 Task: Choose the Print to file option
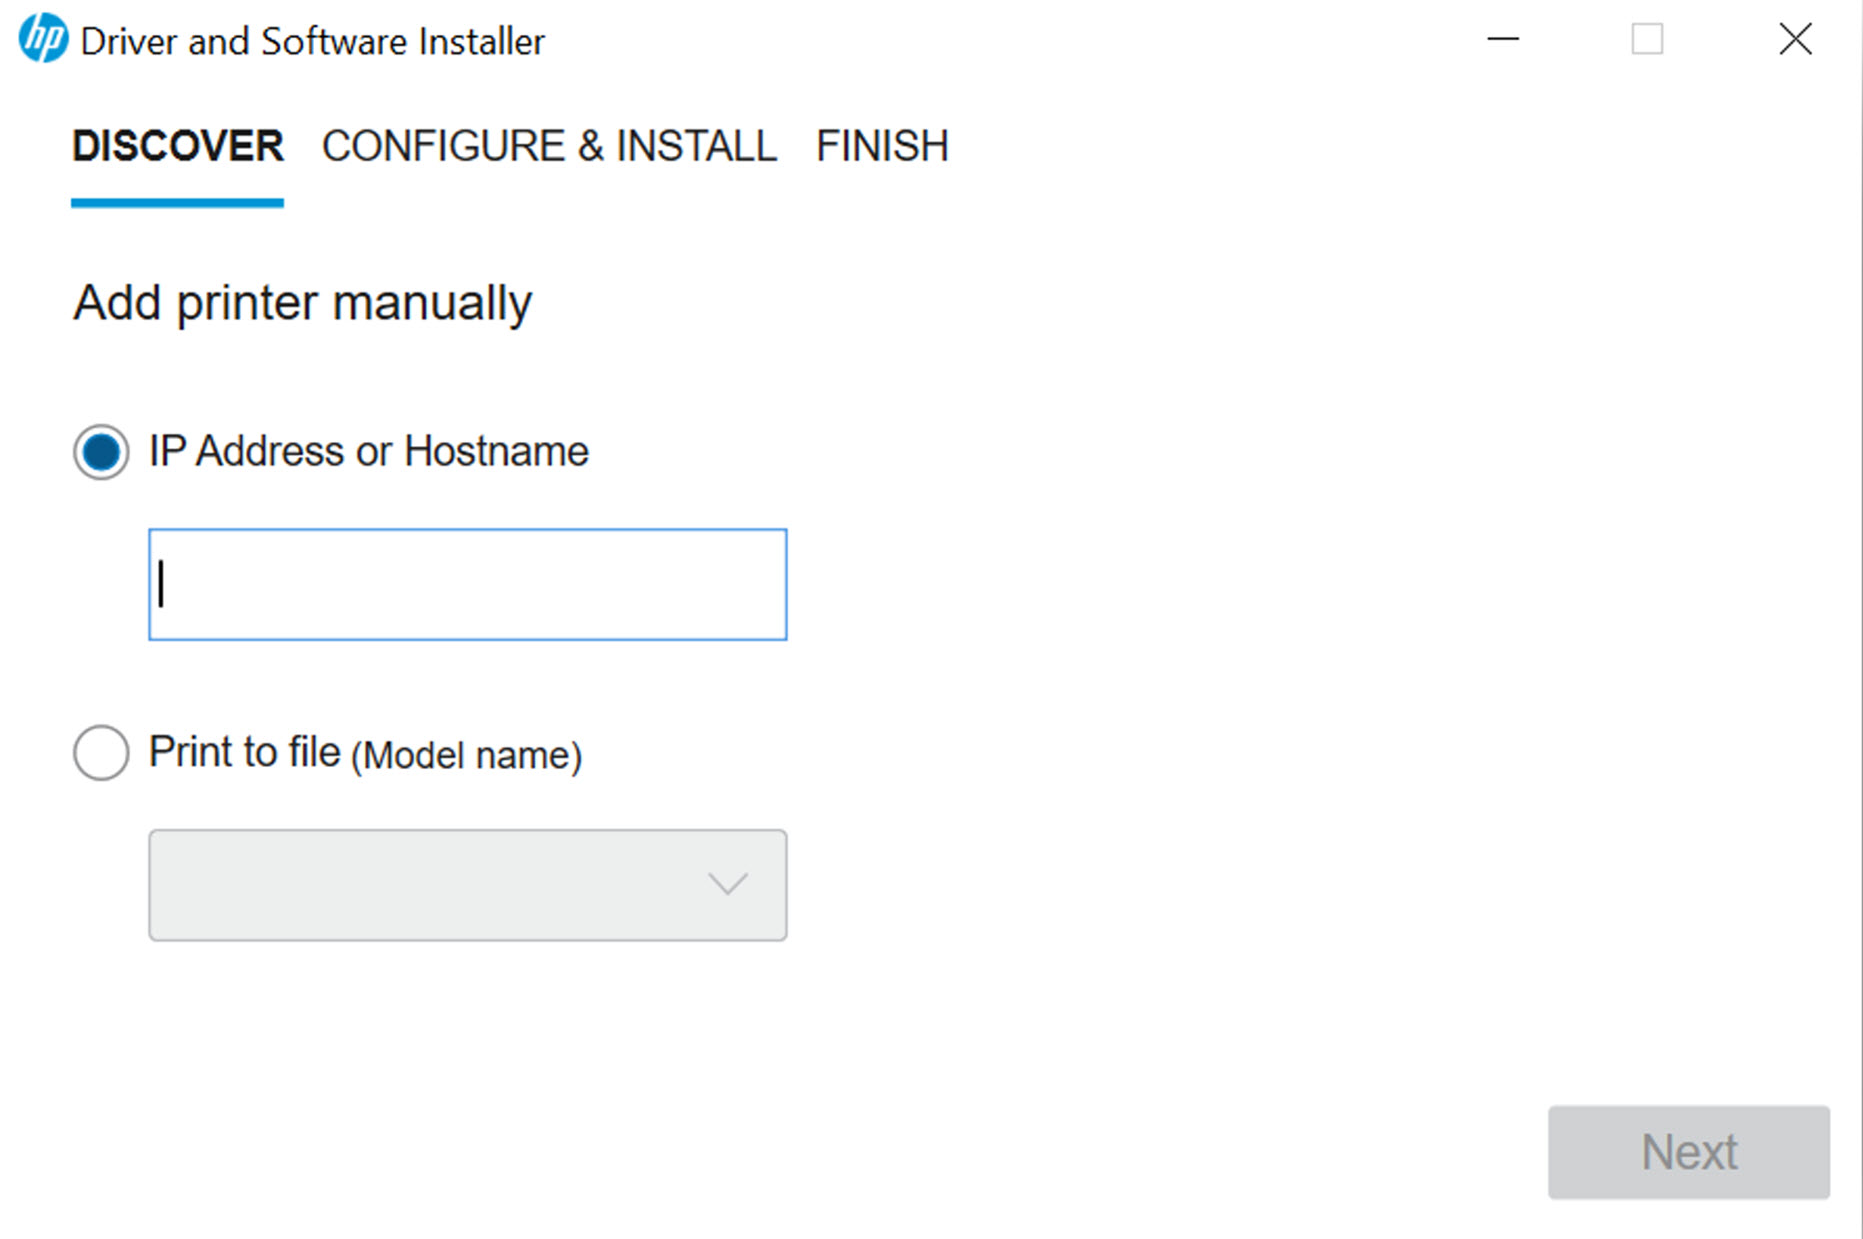point(100,753)
